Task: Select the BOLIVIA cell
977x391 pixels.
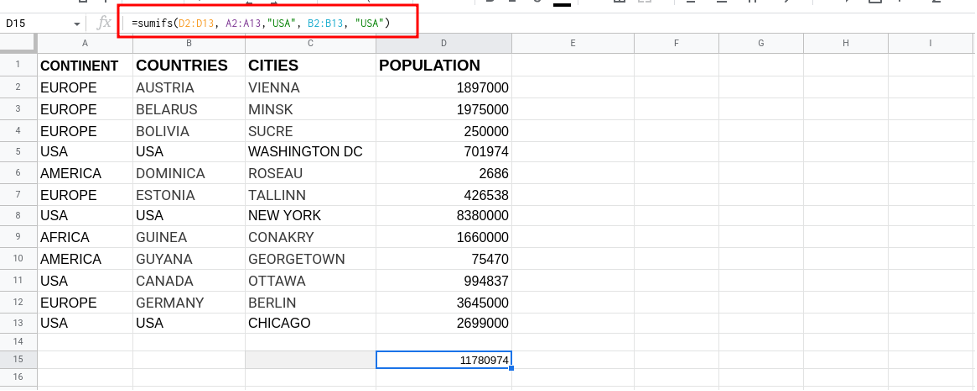Action: pyautogui.click(x=189, y=131)
